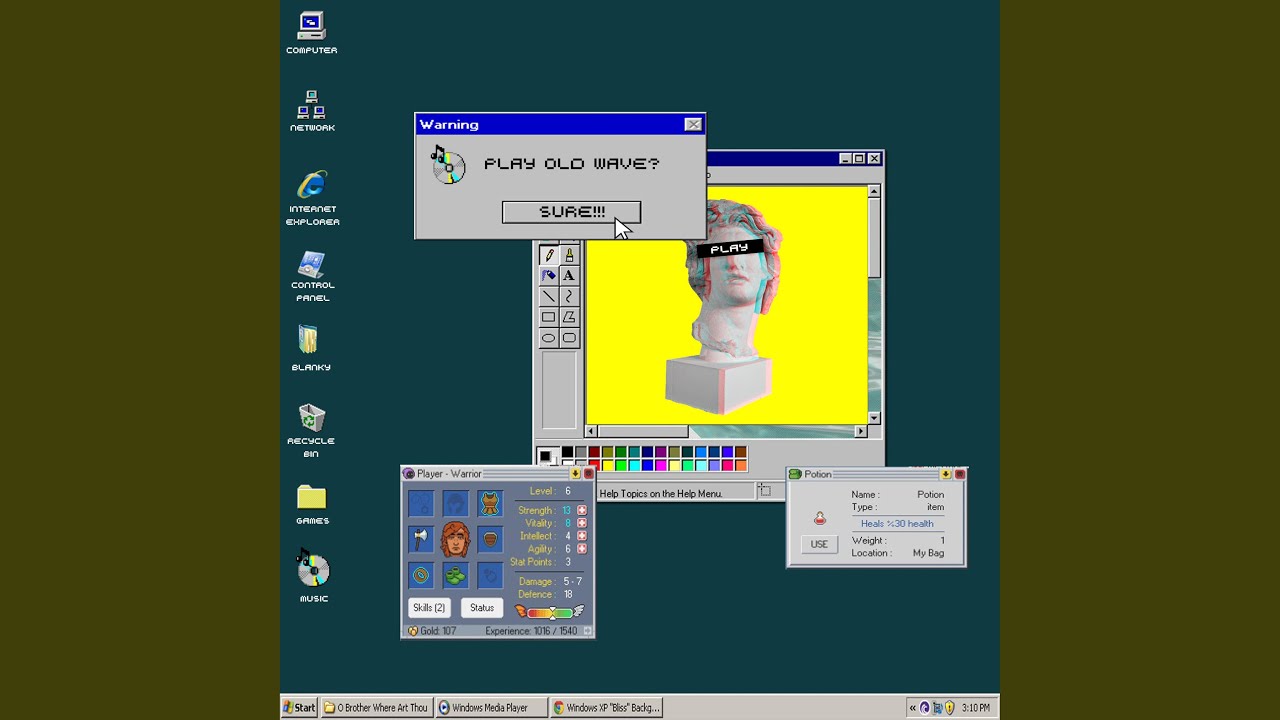Open the Music desktop icon
This screenshot has width=1280, height=720.
pyautogui.click(x=313, y=575)
